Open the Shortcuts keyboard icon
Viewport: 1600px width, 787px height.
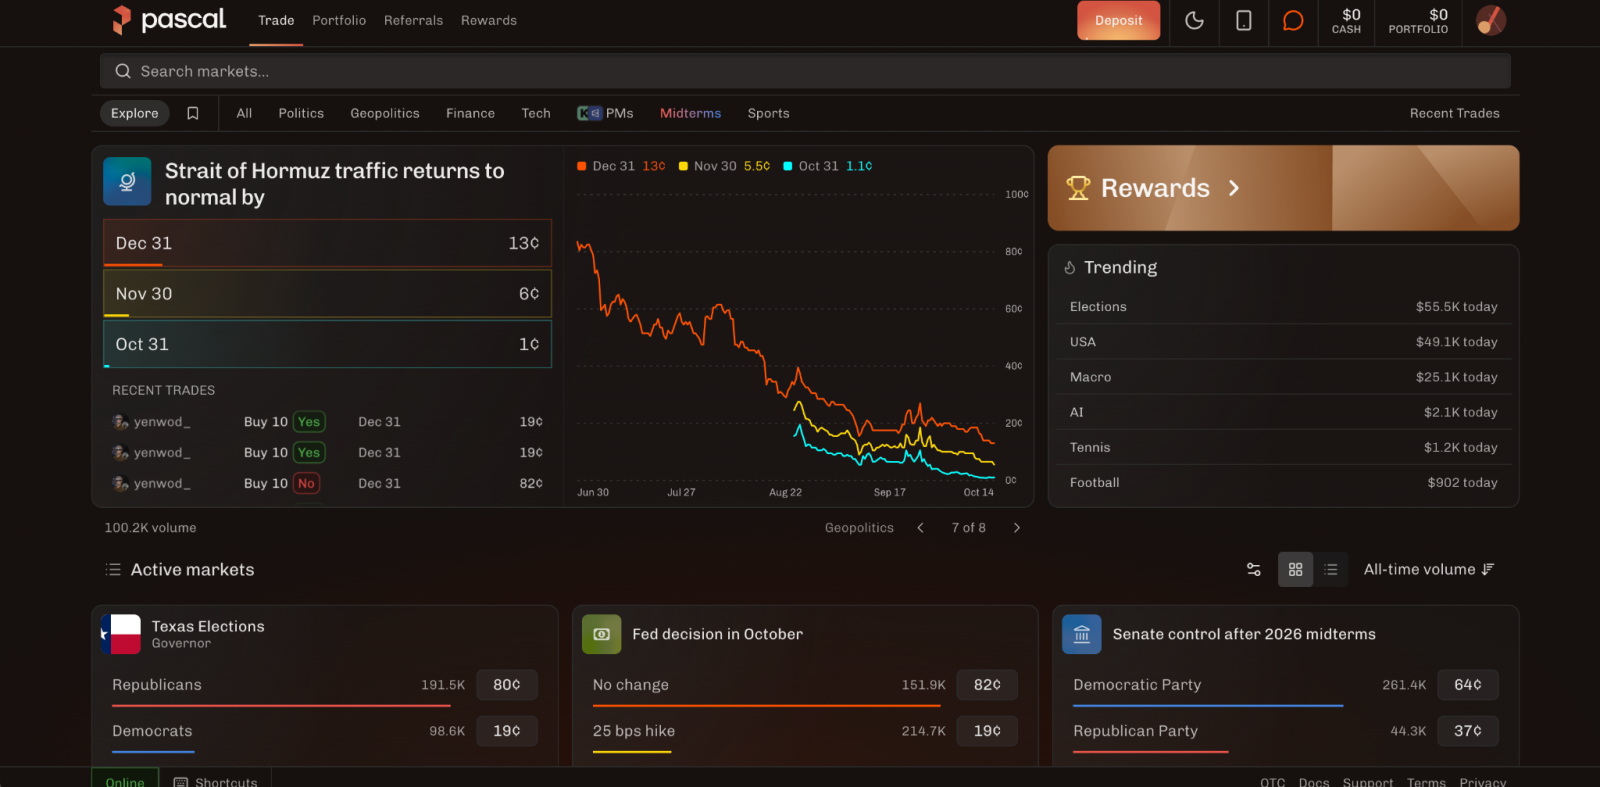pos(181,782)
